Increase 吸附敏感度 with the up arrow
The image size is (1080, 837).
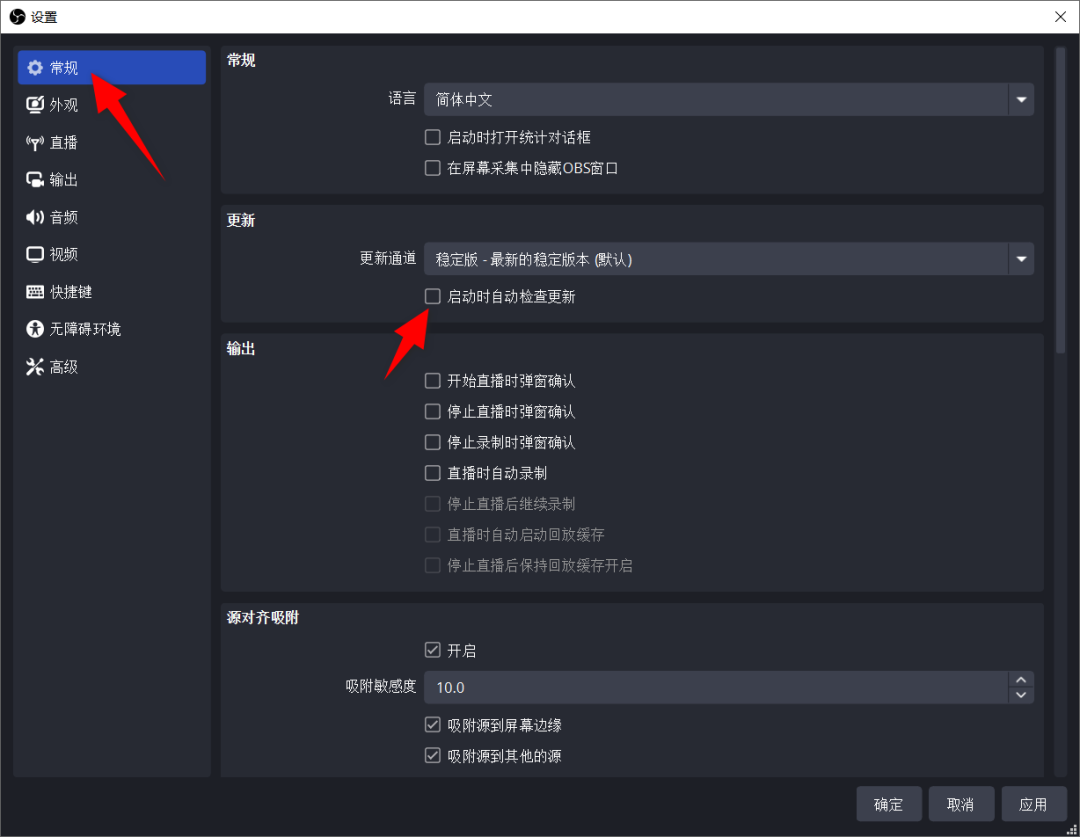point(1021,680)
